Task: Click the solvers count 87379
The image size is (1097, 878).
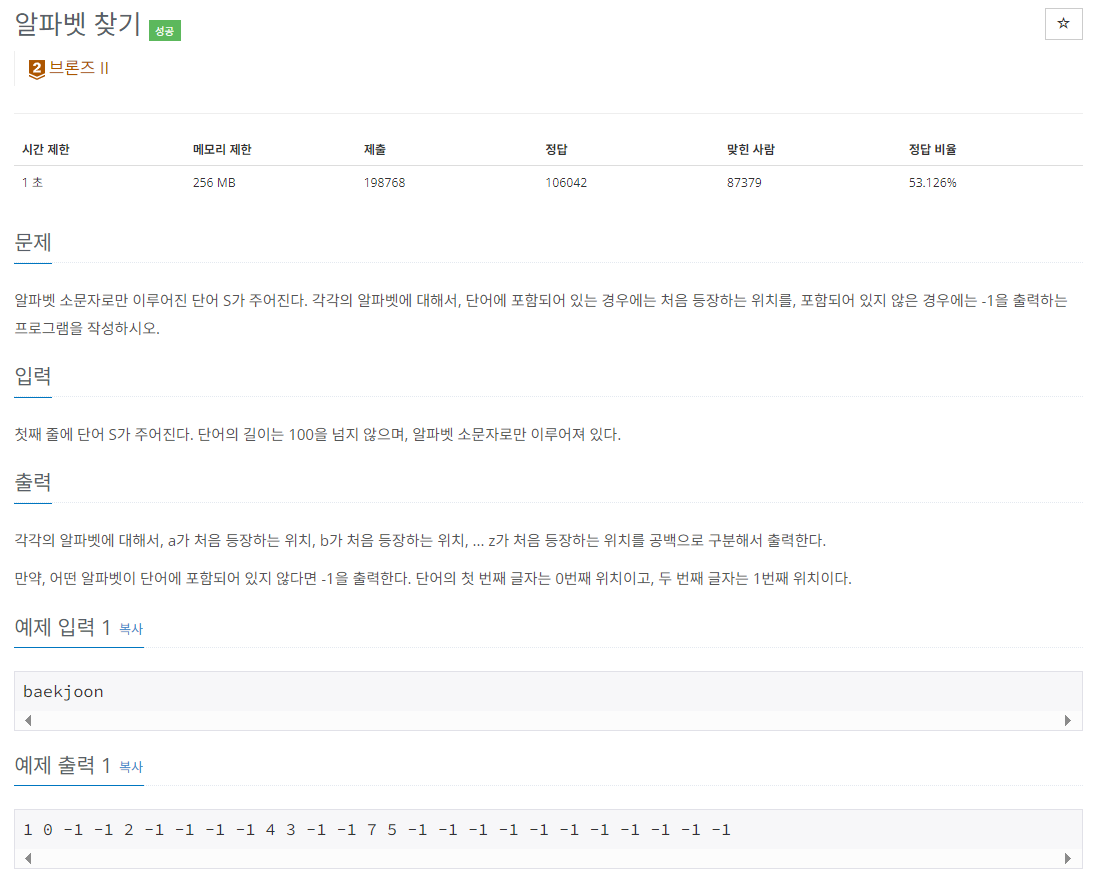Action: [x=744, y=183]
